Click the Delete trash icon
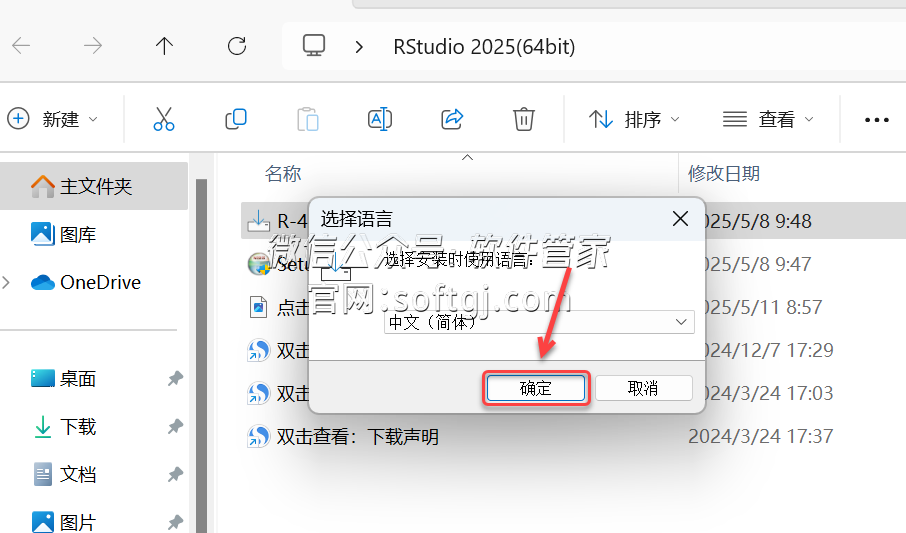This screenshot has width=906, height=533. [x=523, y=119]
